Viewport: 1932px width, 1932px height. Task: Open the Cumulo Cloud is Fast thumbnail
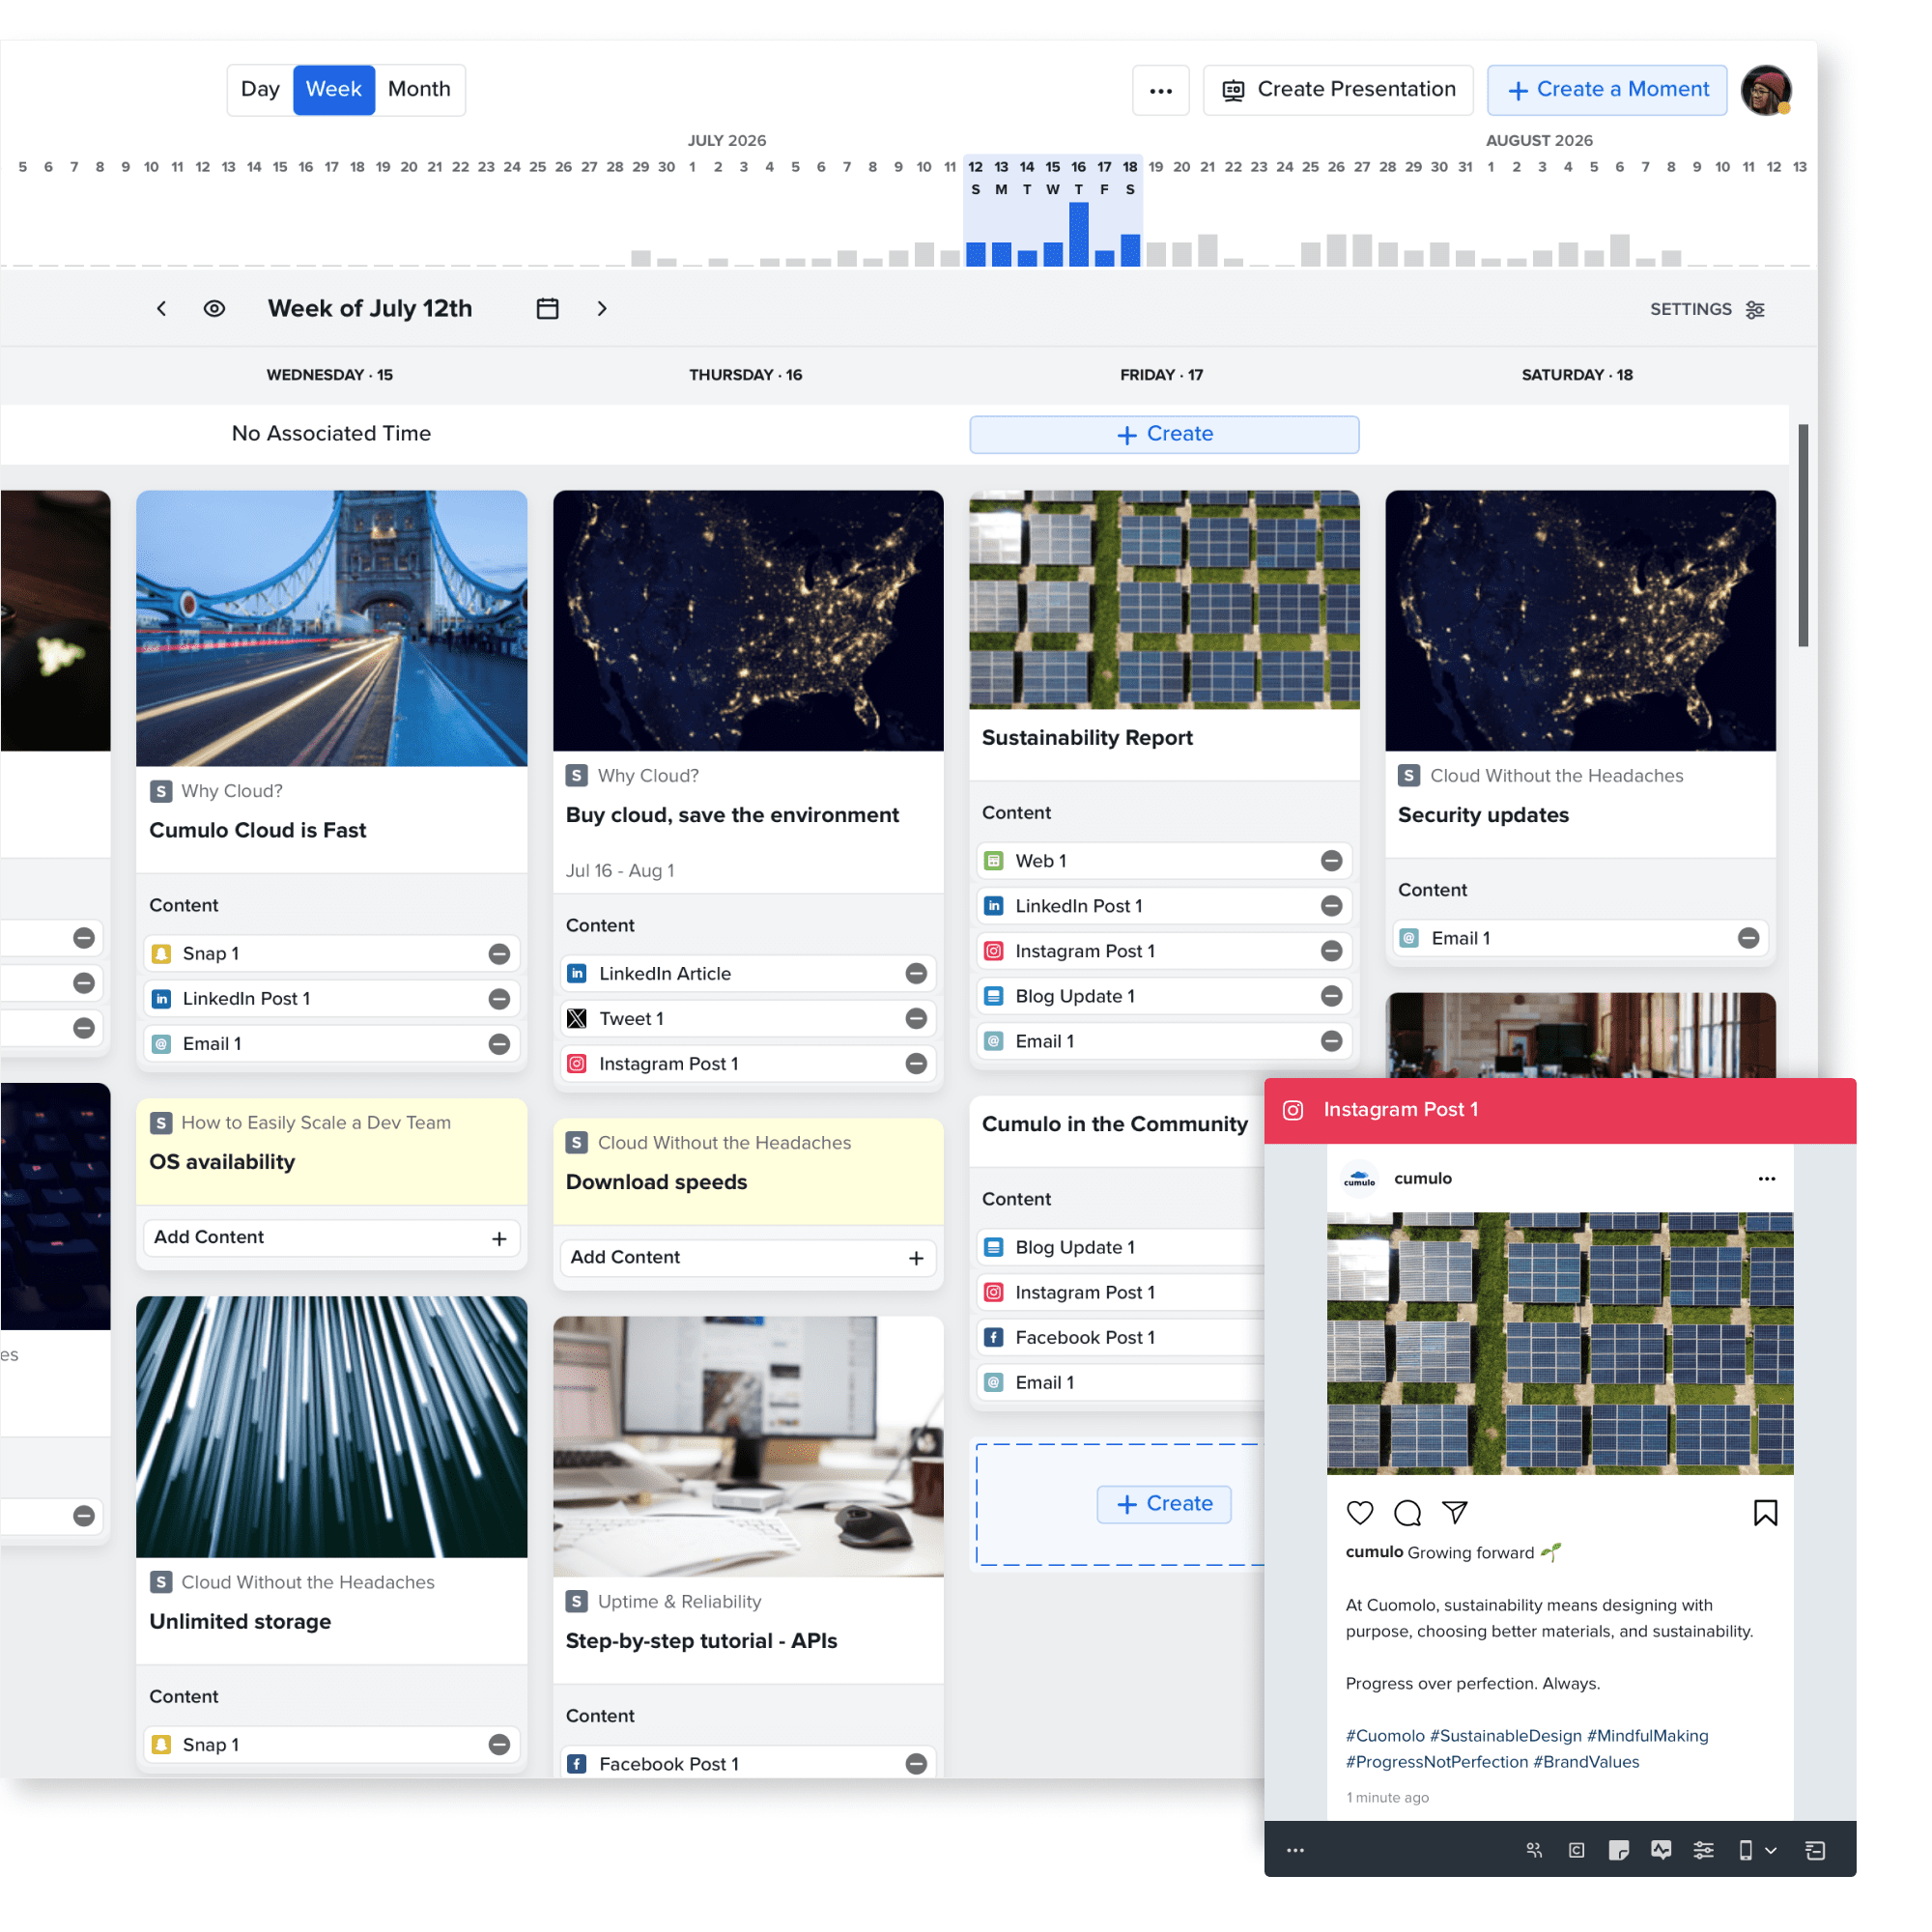pyautogui.click(x=331, y=628)
